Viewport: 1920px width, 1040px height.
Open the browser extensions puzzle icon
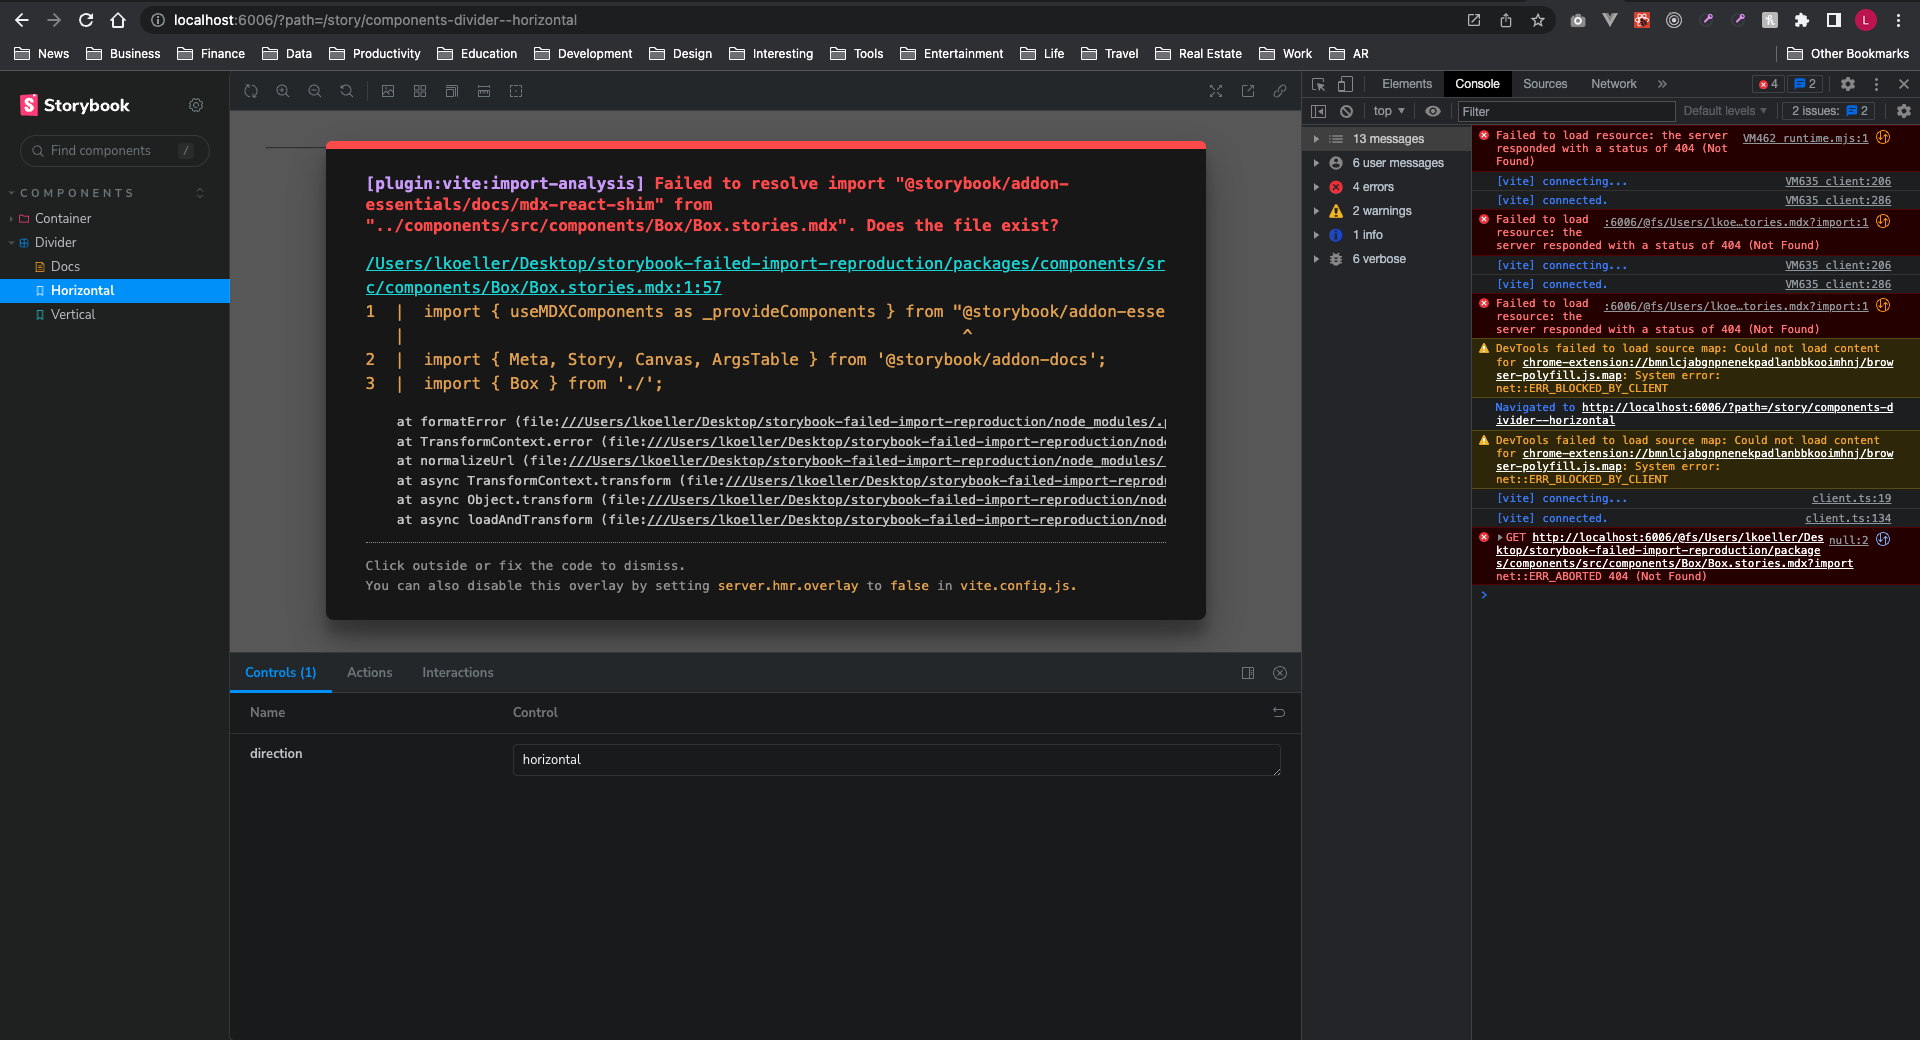1802,20
